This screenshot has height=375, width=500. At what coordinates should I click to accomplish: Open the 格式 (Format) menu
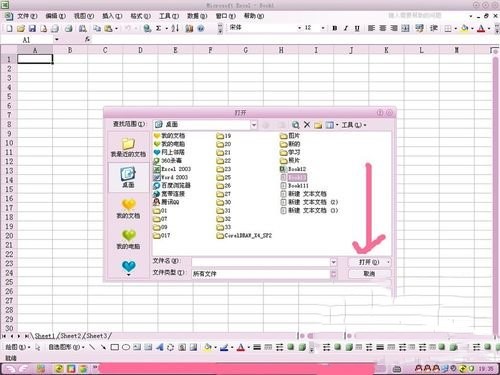tap(140, 16)
